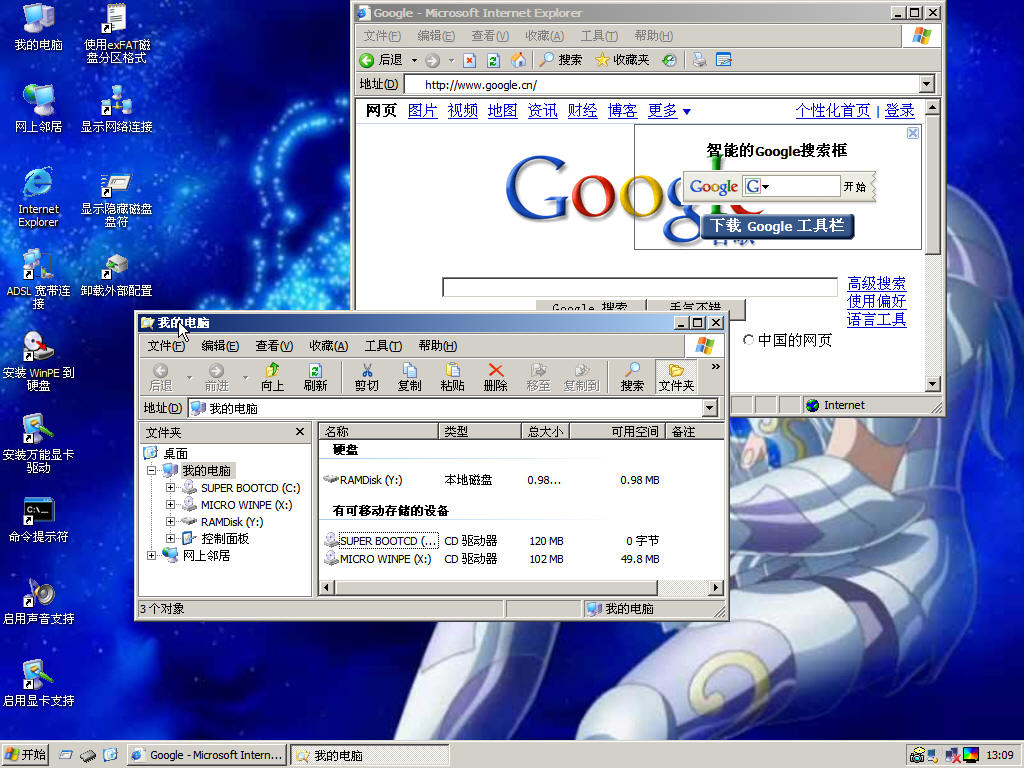1024x768 pixels.
Task: Select the 中国的网页 radio button
Action: [x=748, y=340]
